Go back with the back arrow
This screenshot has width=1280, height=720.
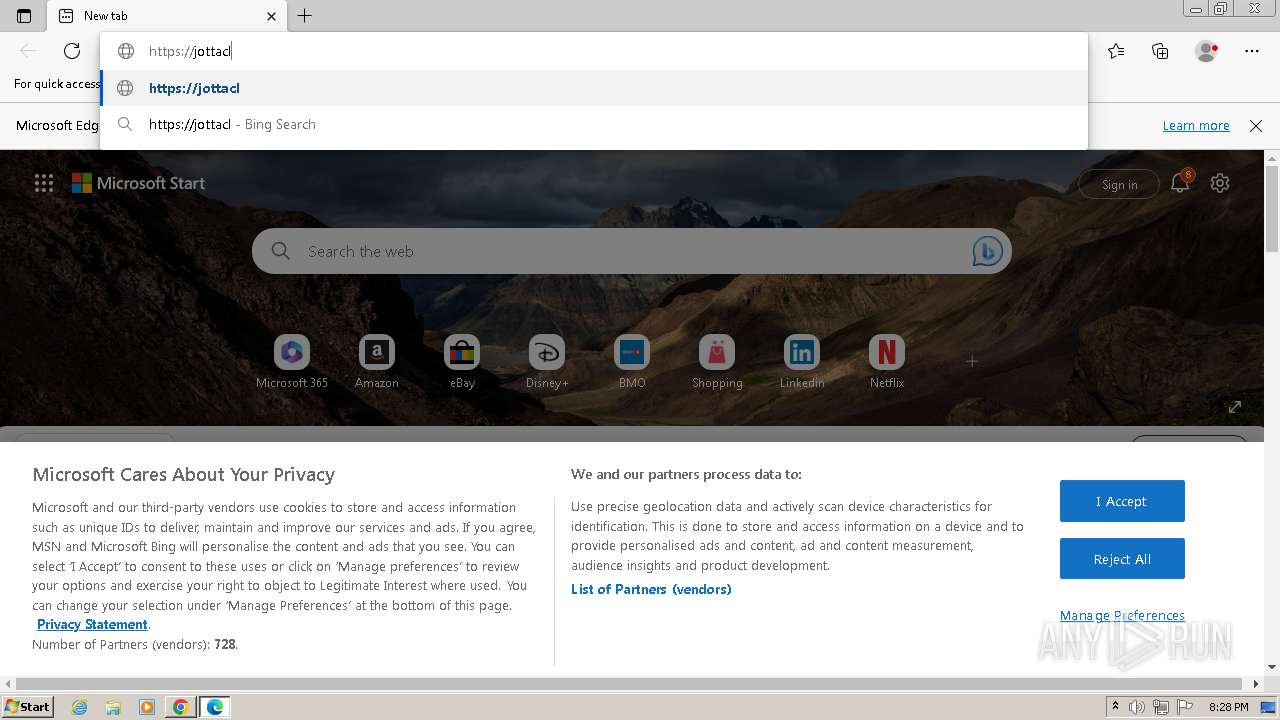click(x=28, y=51)
